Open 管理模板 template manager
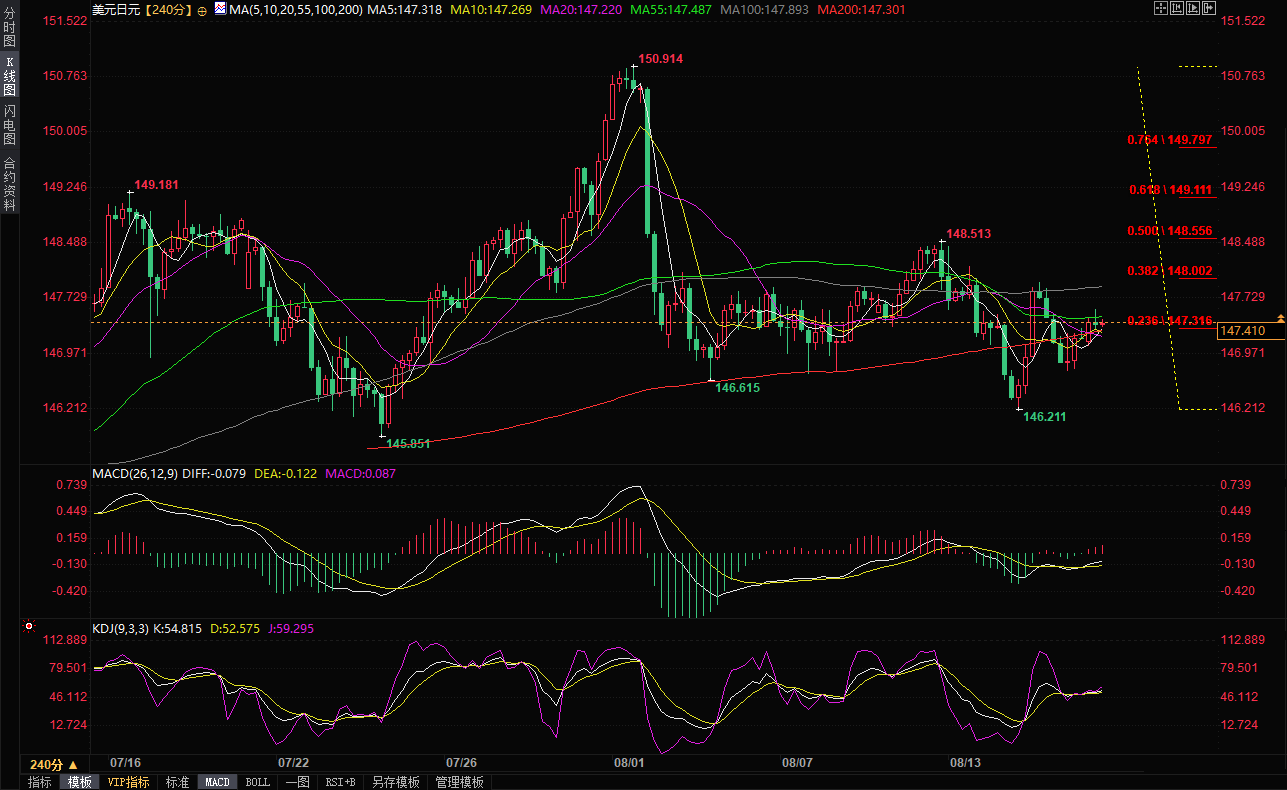 click(459, 782)
